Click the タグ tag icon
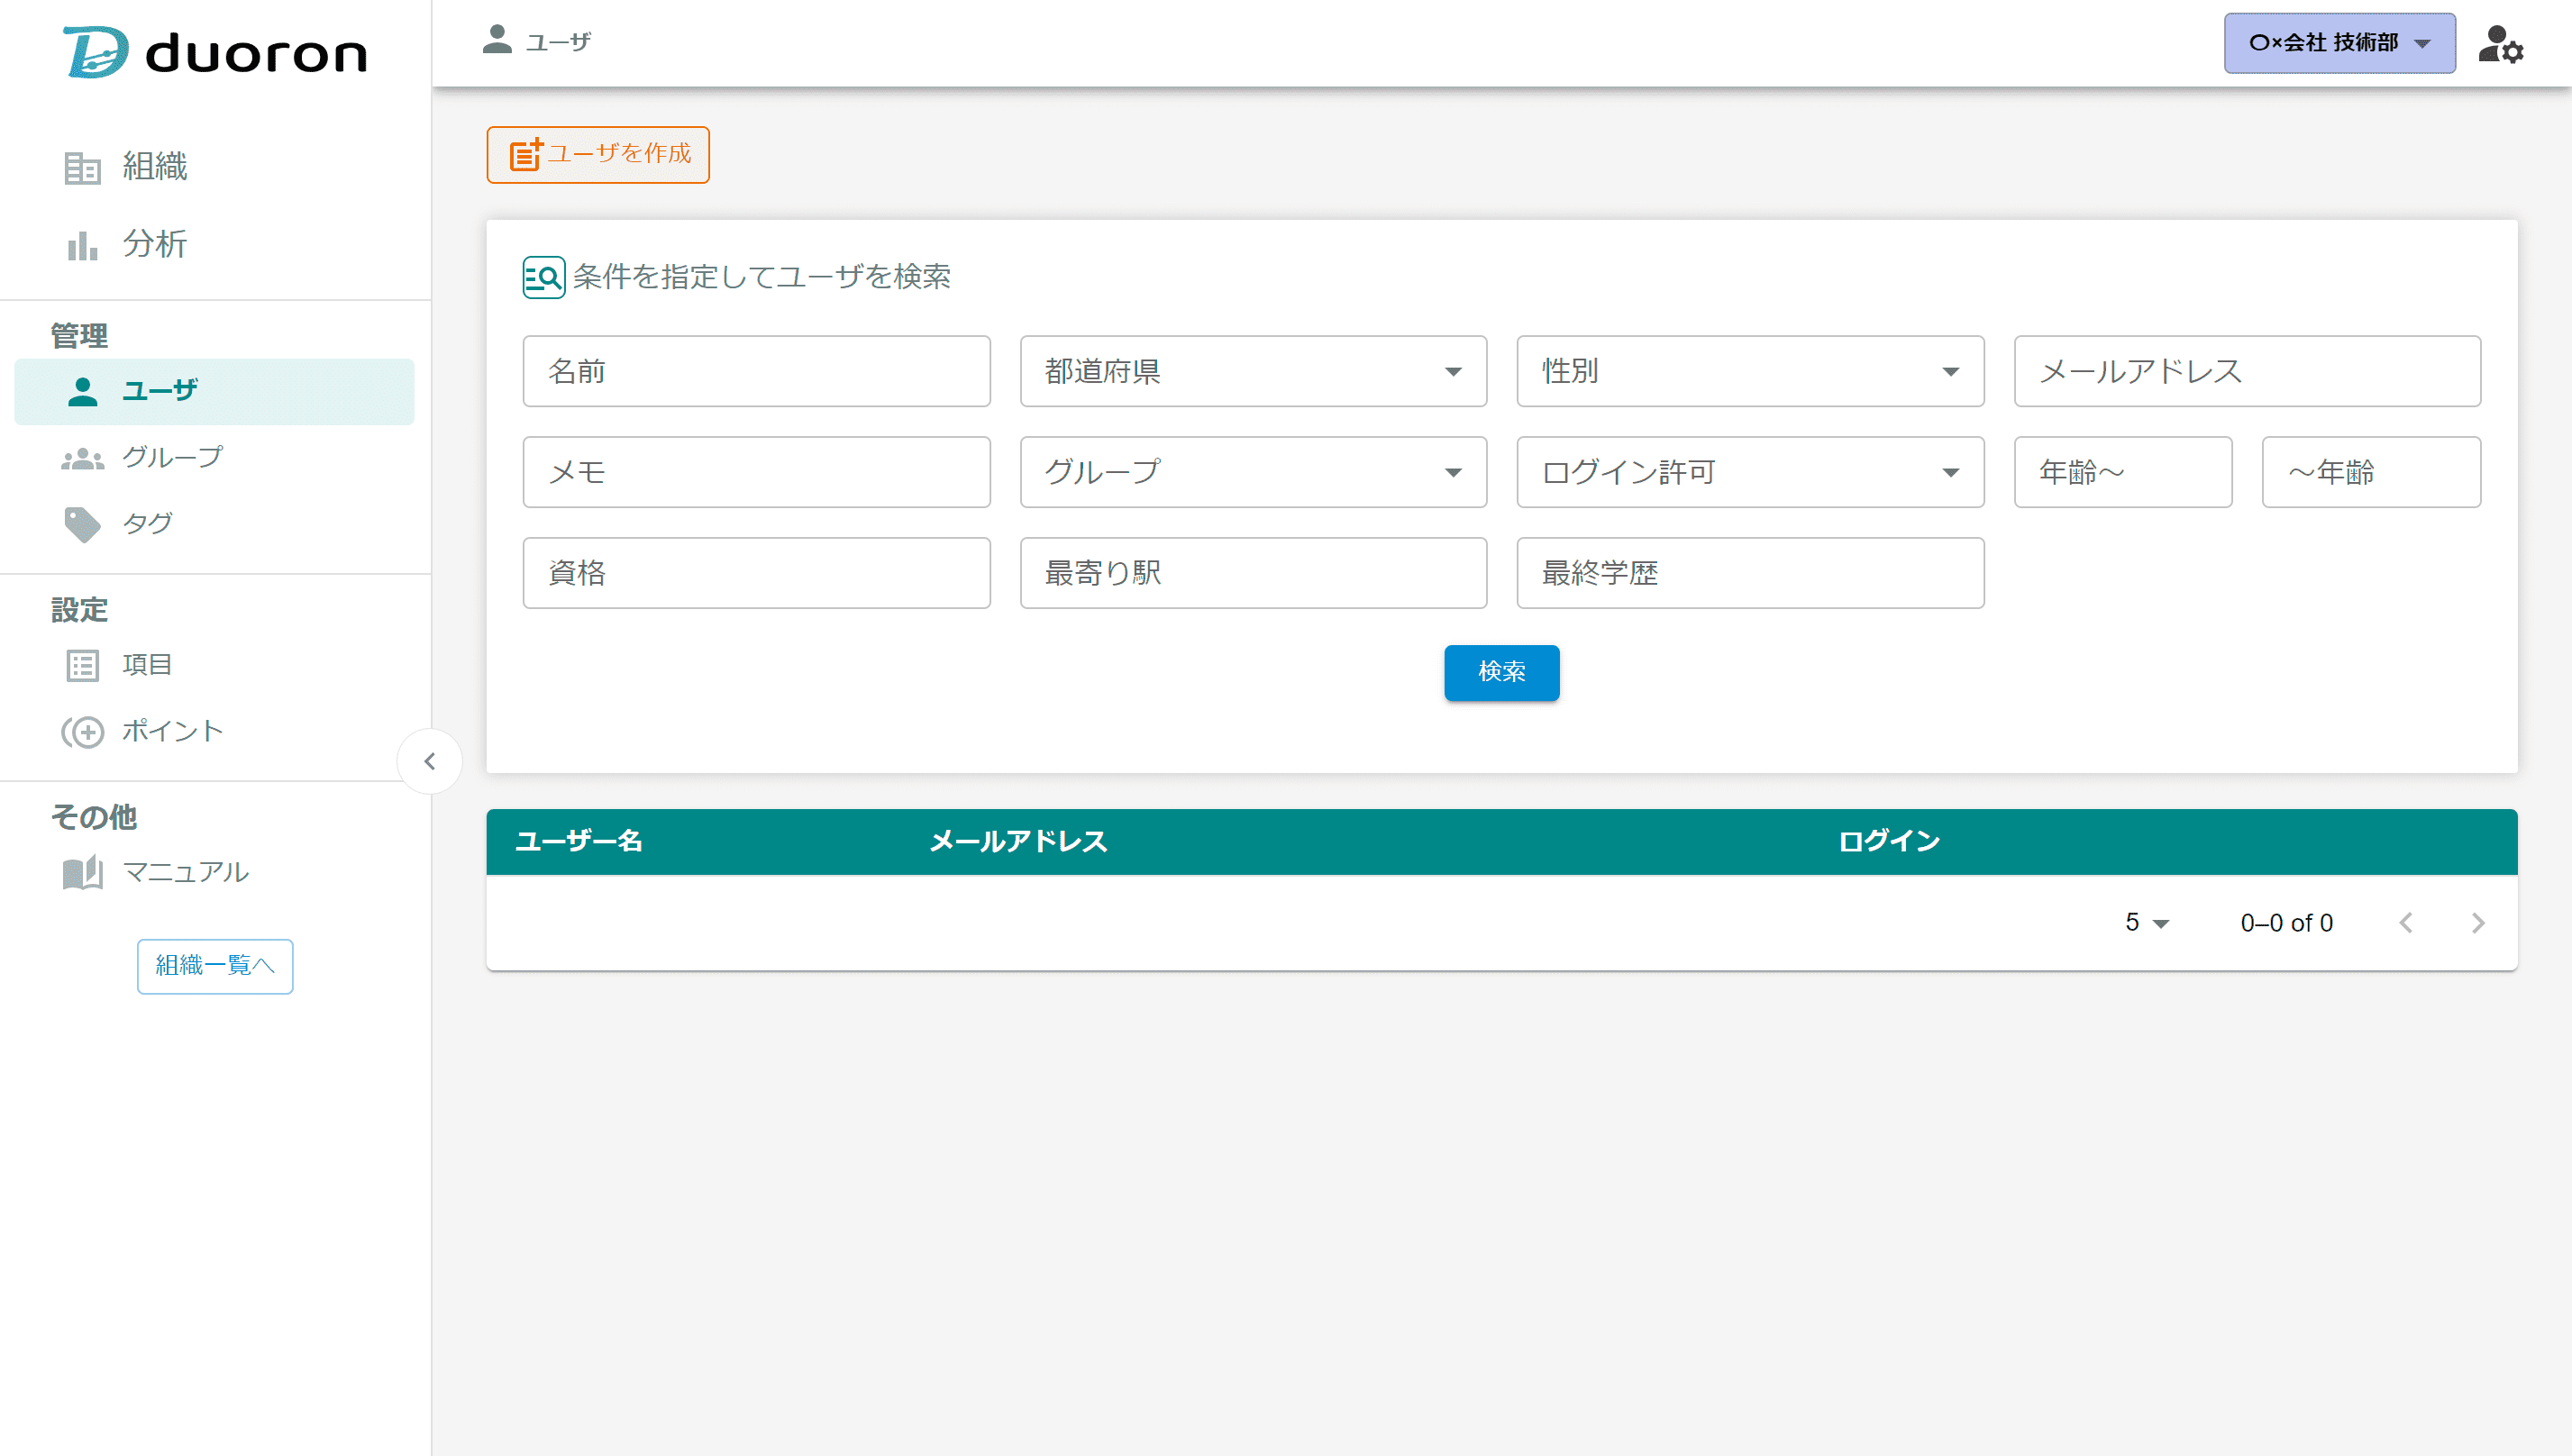 (82, 524)
